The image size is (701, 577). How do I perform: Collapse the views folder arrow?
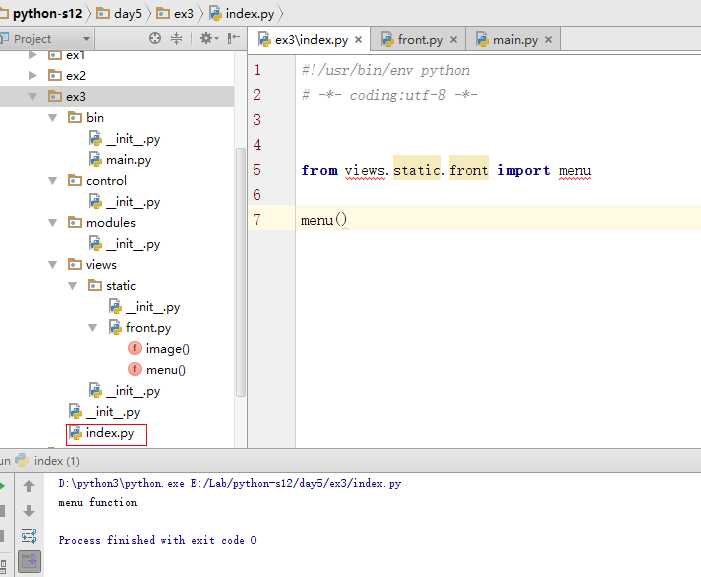[53, 265]
